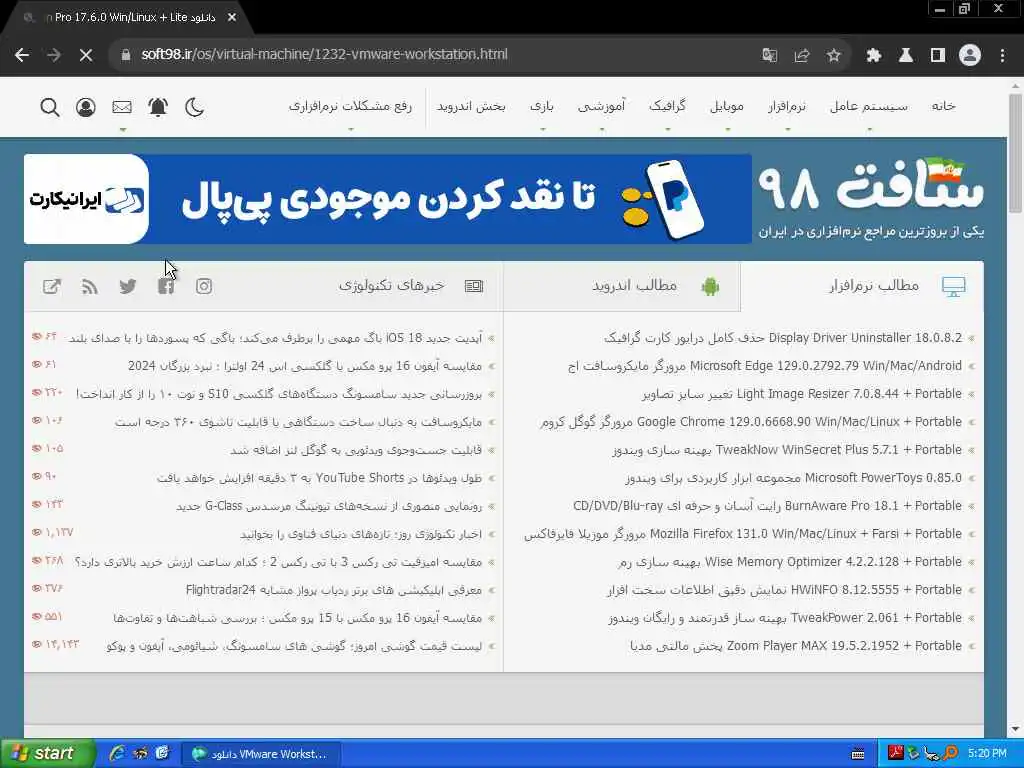Open Microsoft PowerToys 0.85.0 link

(793, 478)
